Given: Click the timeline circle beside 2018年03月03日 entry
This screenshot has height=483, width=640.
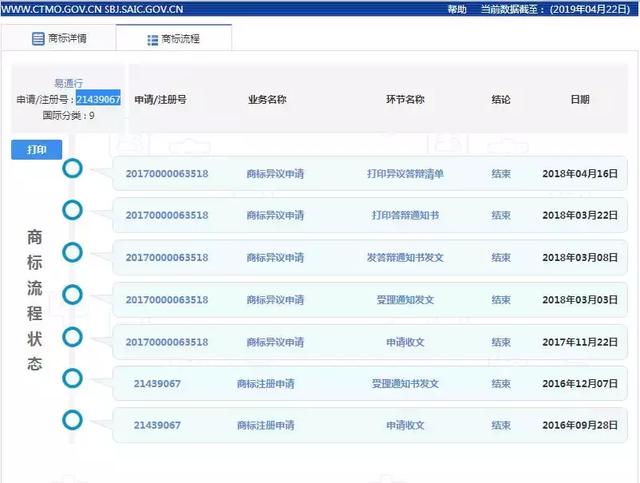Looking at the screenshot, I should [x=72, y=294].
